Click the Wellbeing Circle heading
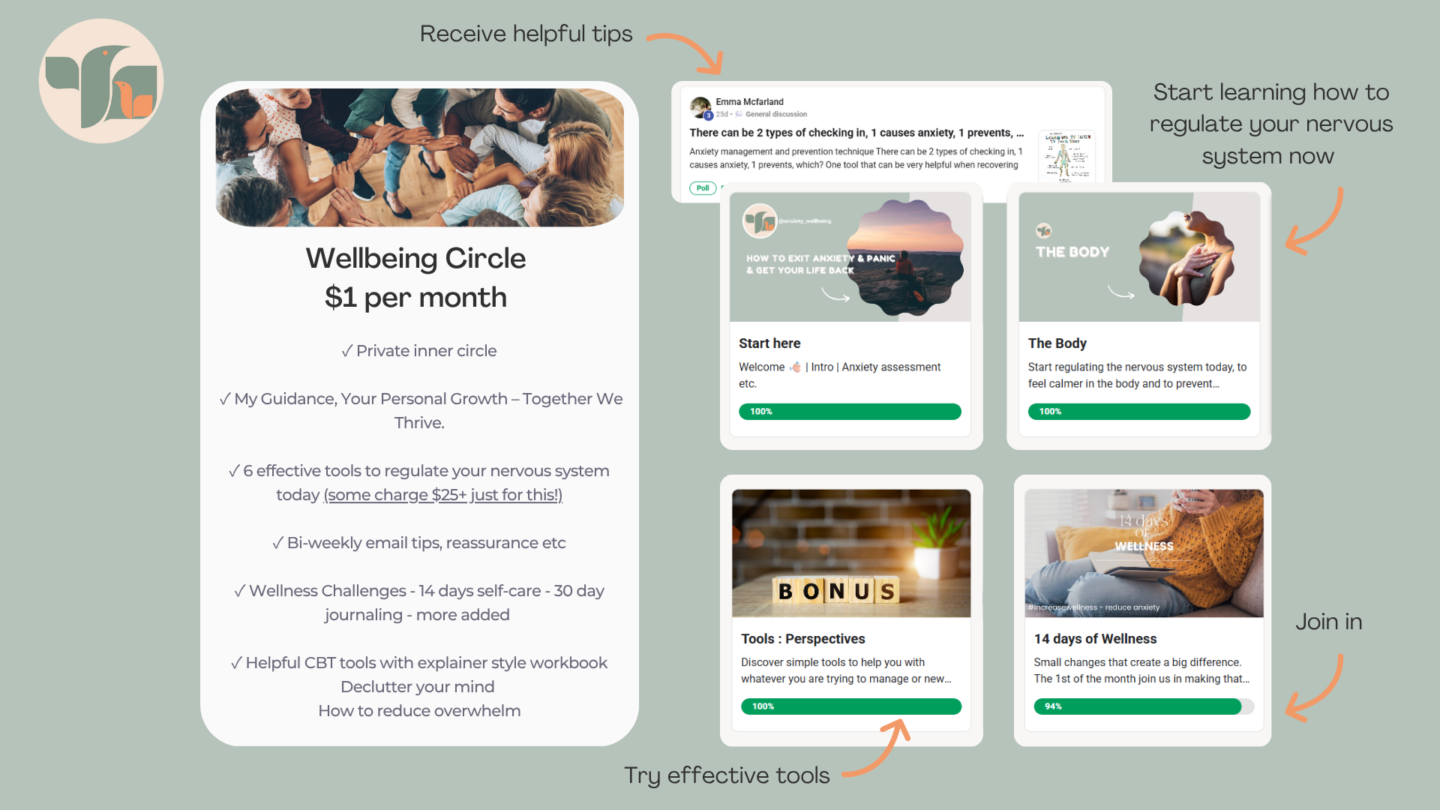The height and width of the screenshot is (810, 1440). click(416, 258)
